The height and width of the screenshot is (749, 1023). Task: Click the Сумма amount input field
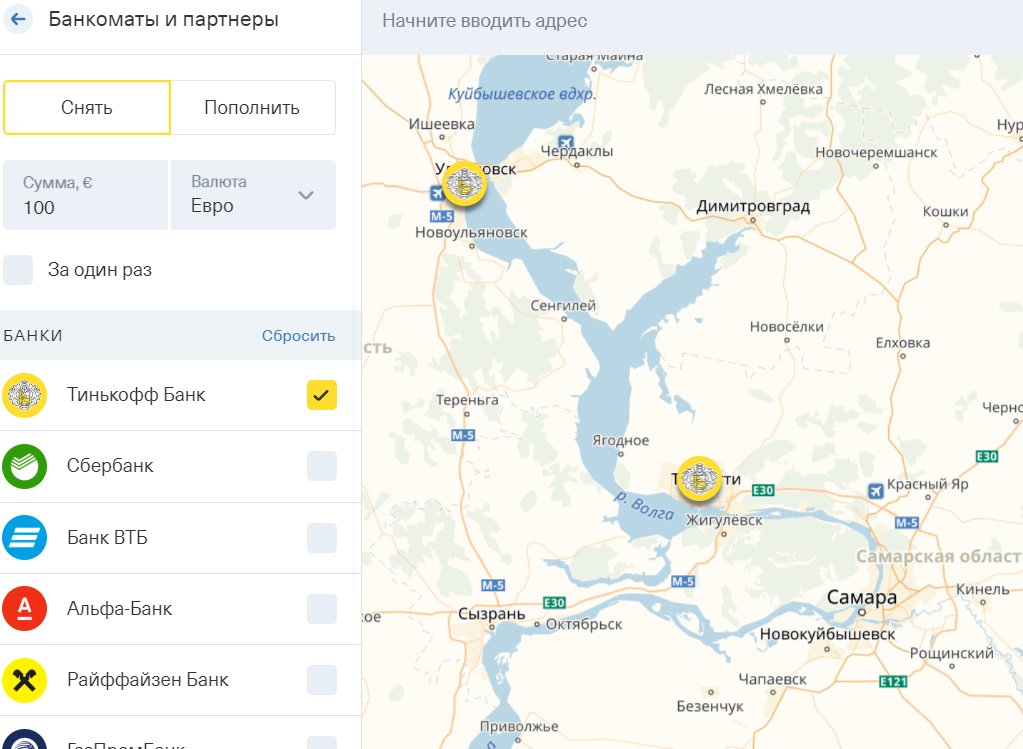point(85,195)
